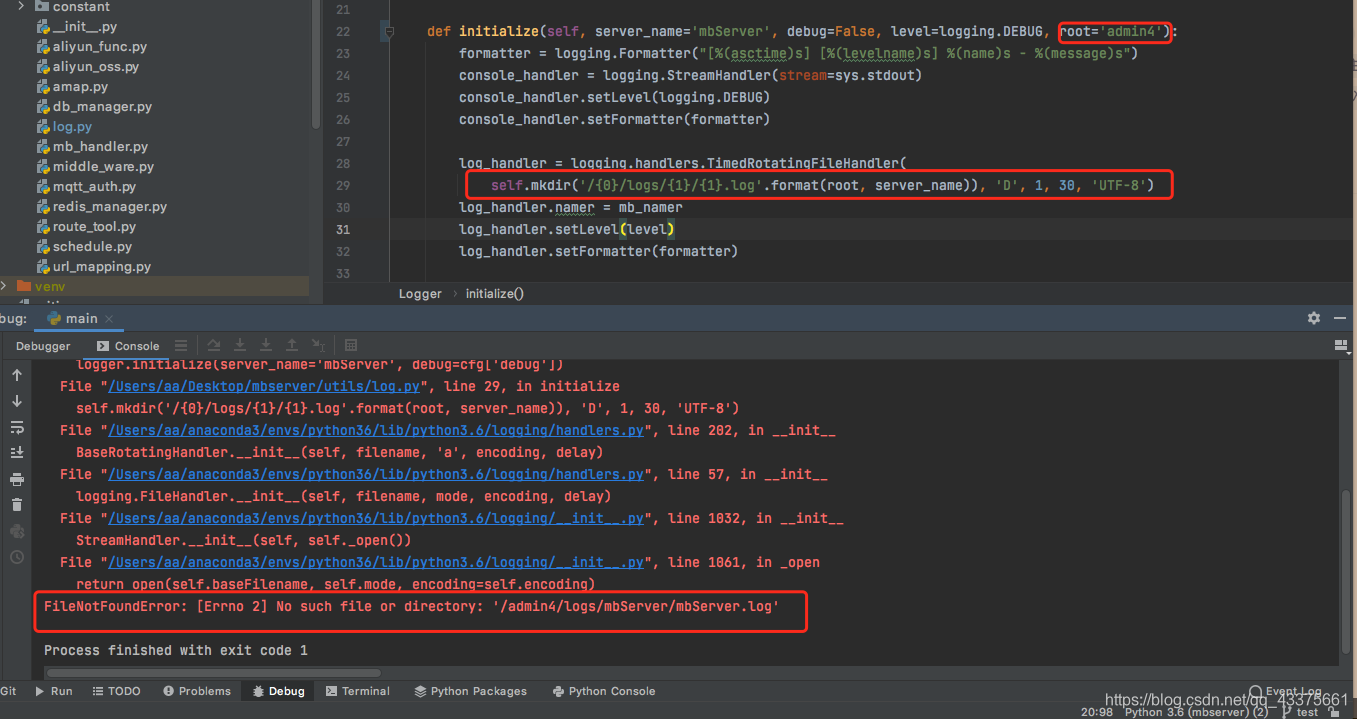Open Debug panel settings gear
This screenshot has height=719, width=1357.
tap(1314, 318)
